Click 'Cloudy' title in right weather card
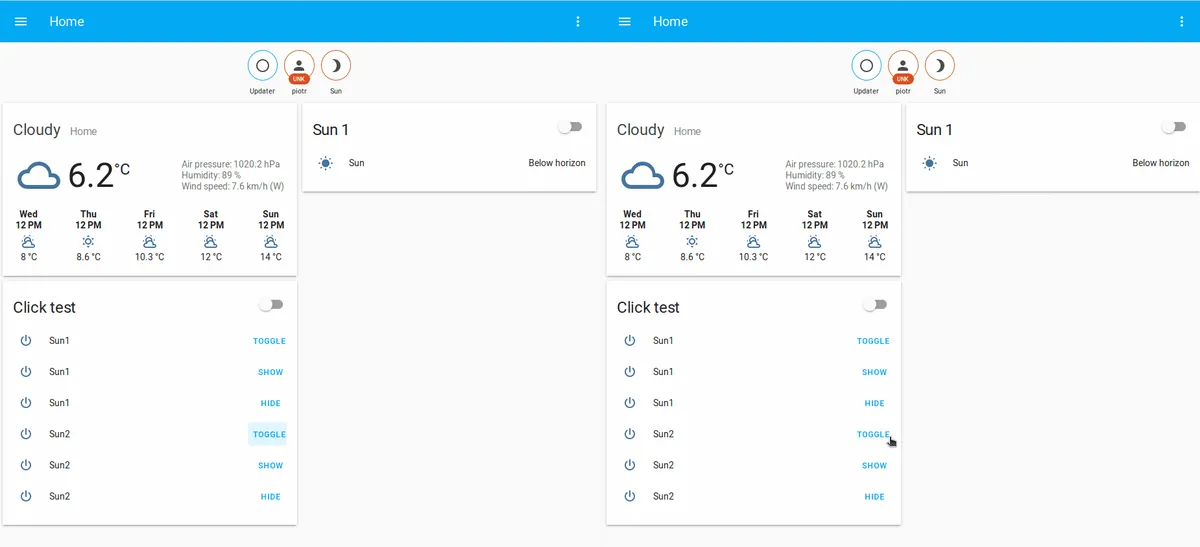1200x547 pixels. [641, 130]
